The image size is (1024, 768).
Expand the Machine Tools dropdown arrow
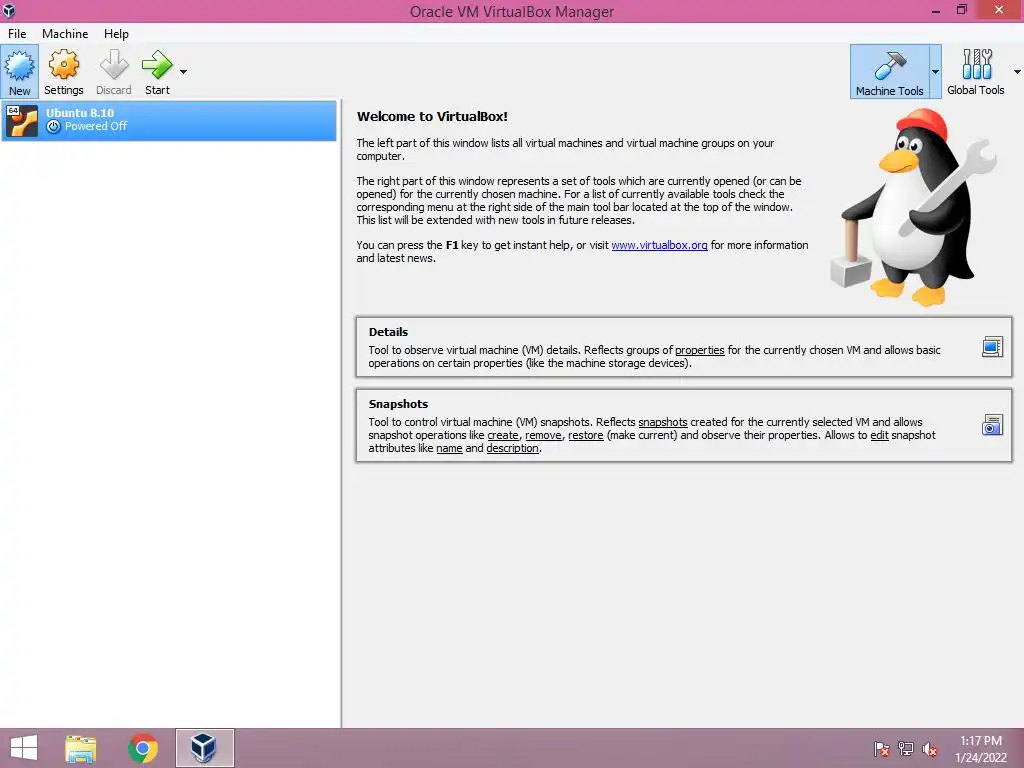pos(935,72)
